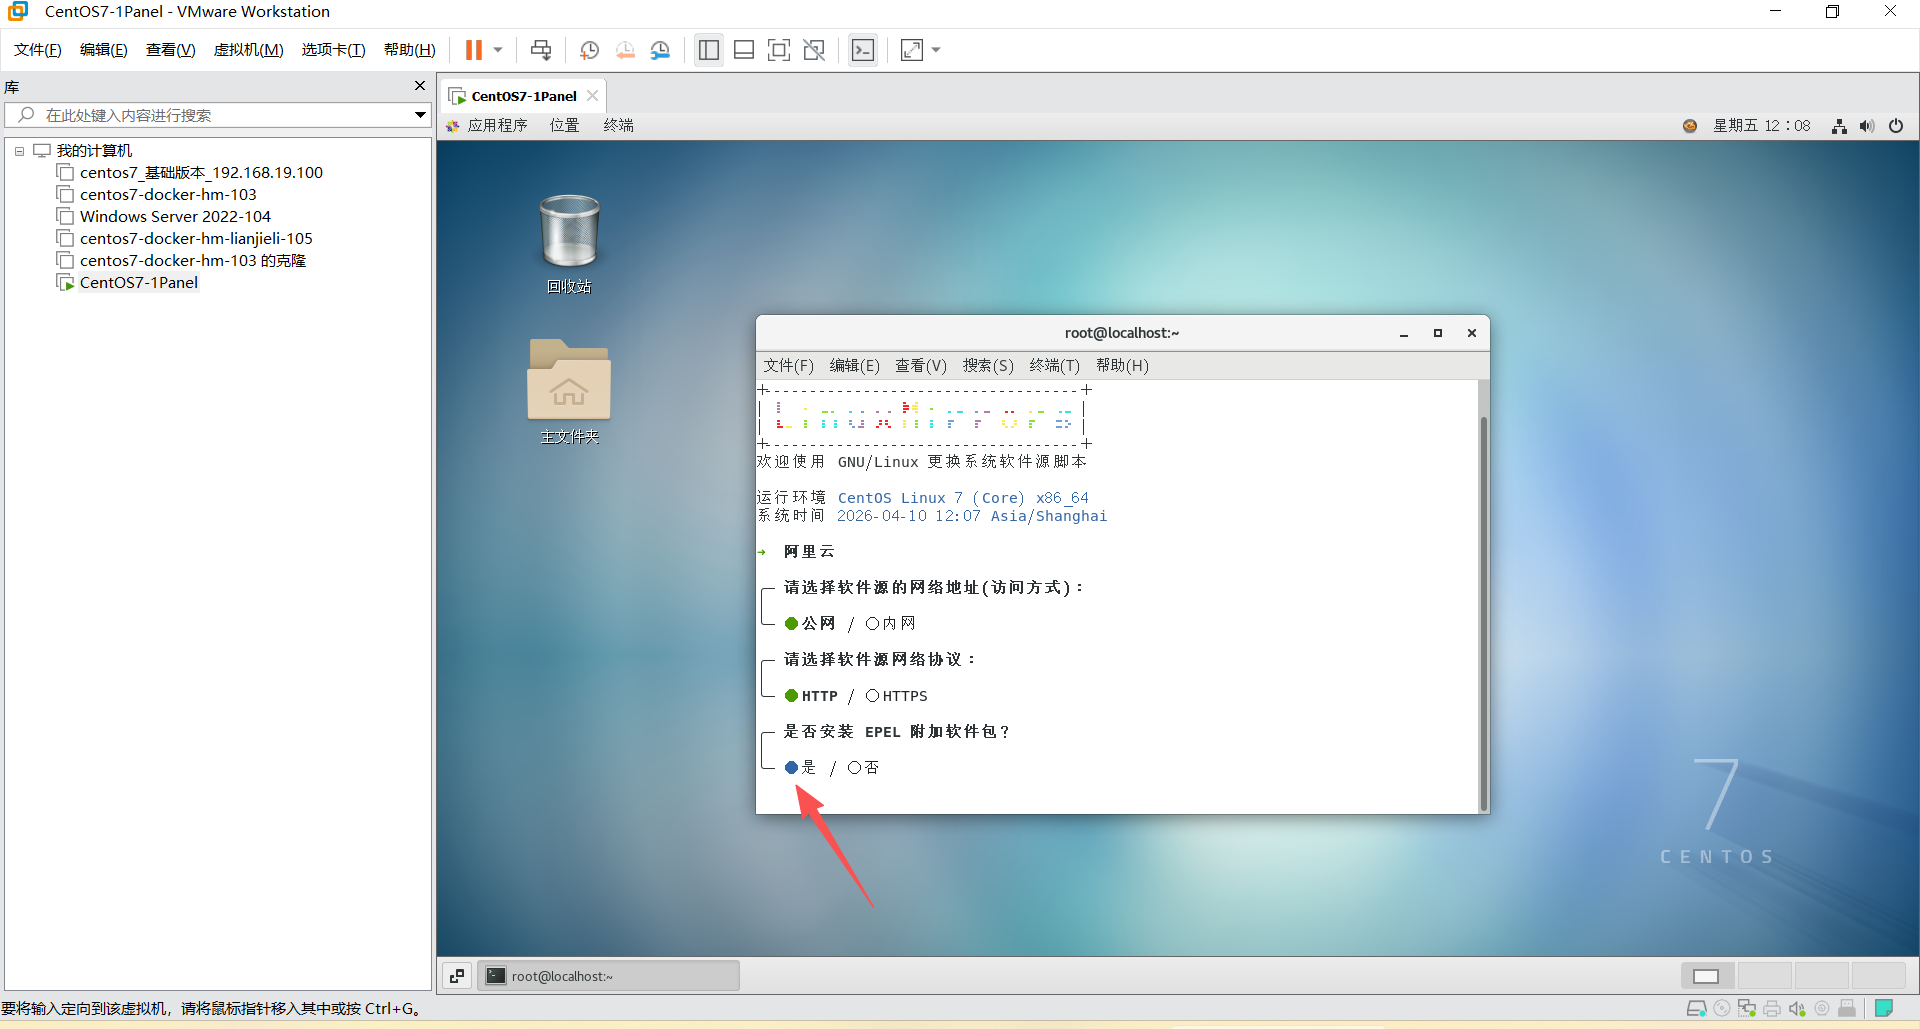This screenshot has height=1029, width=1920.
Task: Click CD/DVD device status icon
Action: 1721,1009
